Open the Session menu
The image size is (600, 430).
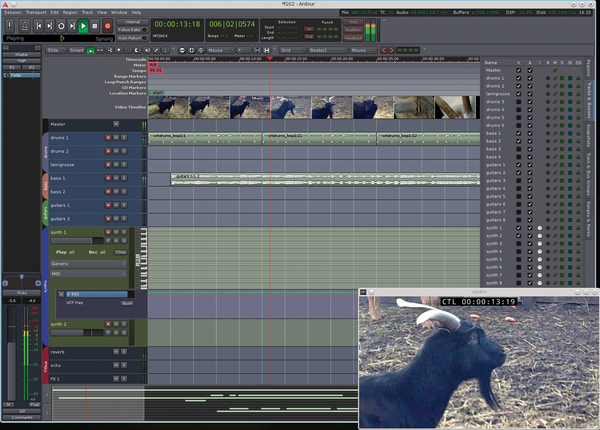[x=13, y=12]
